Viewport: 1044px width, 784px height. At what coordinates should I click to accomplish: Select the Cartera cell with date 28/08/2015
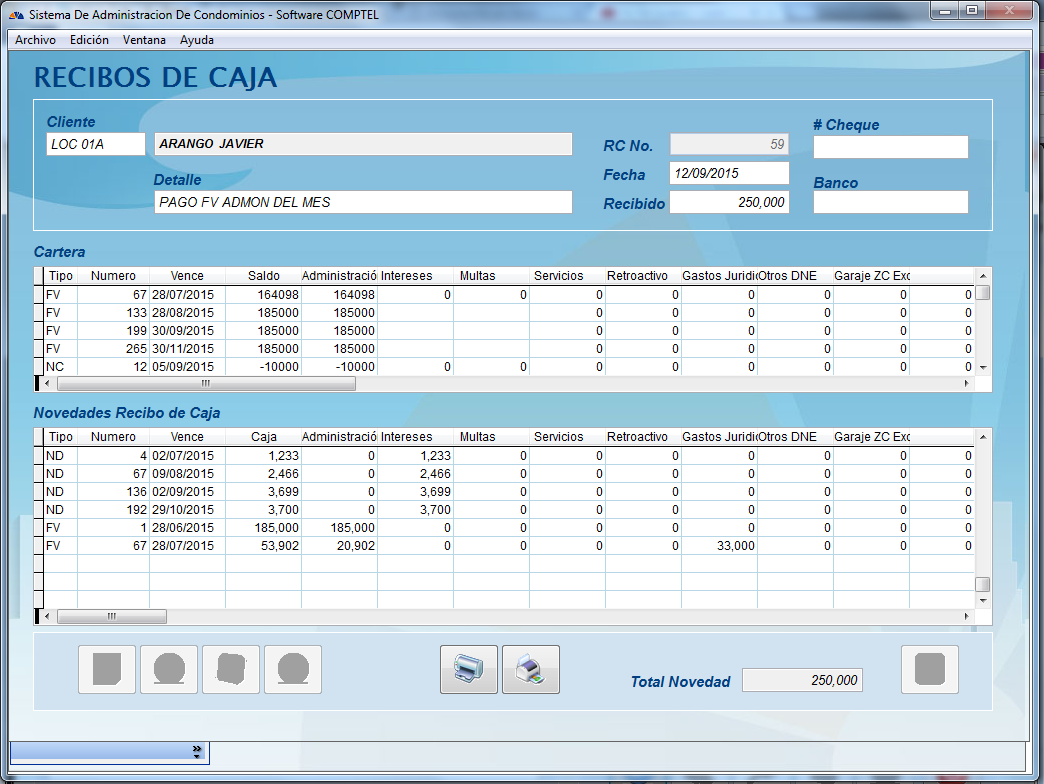tap(188, 313)
